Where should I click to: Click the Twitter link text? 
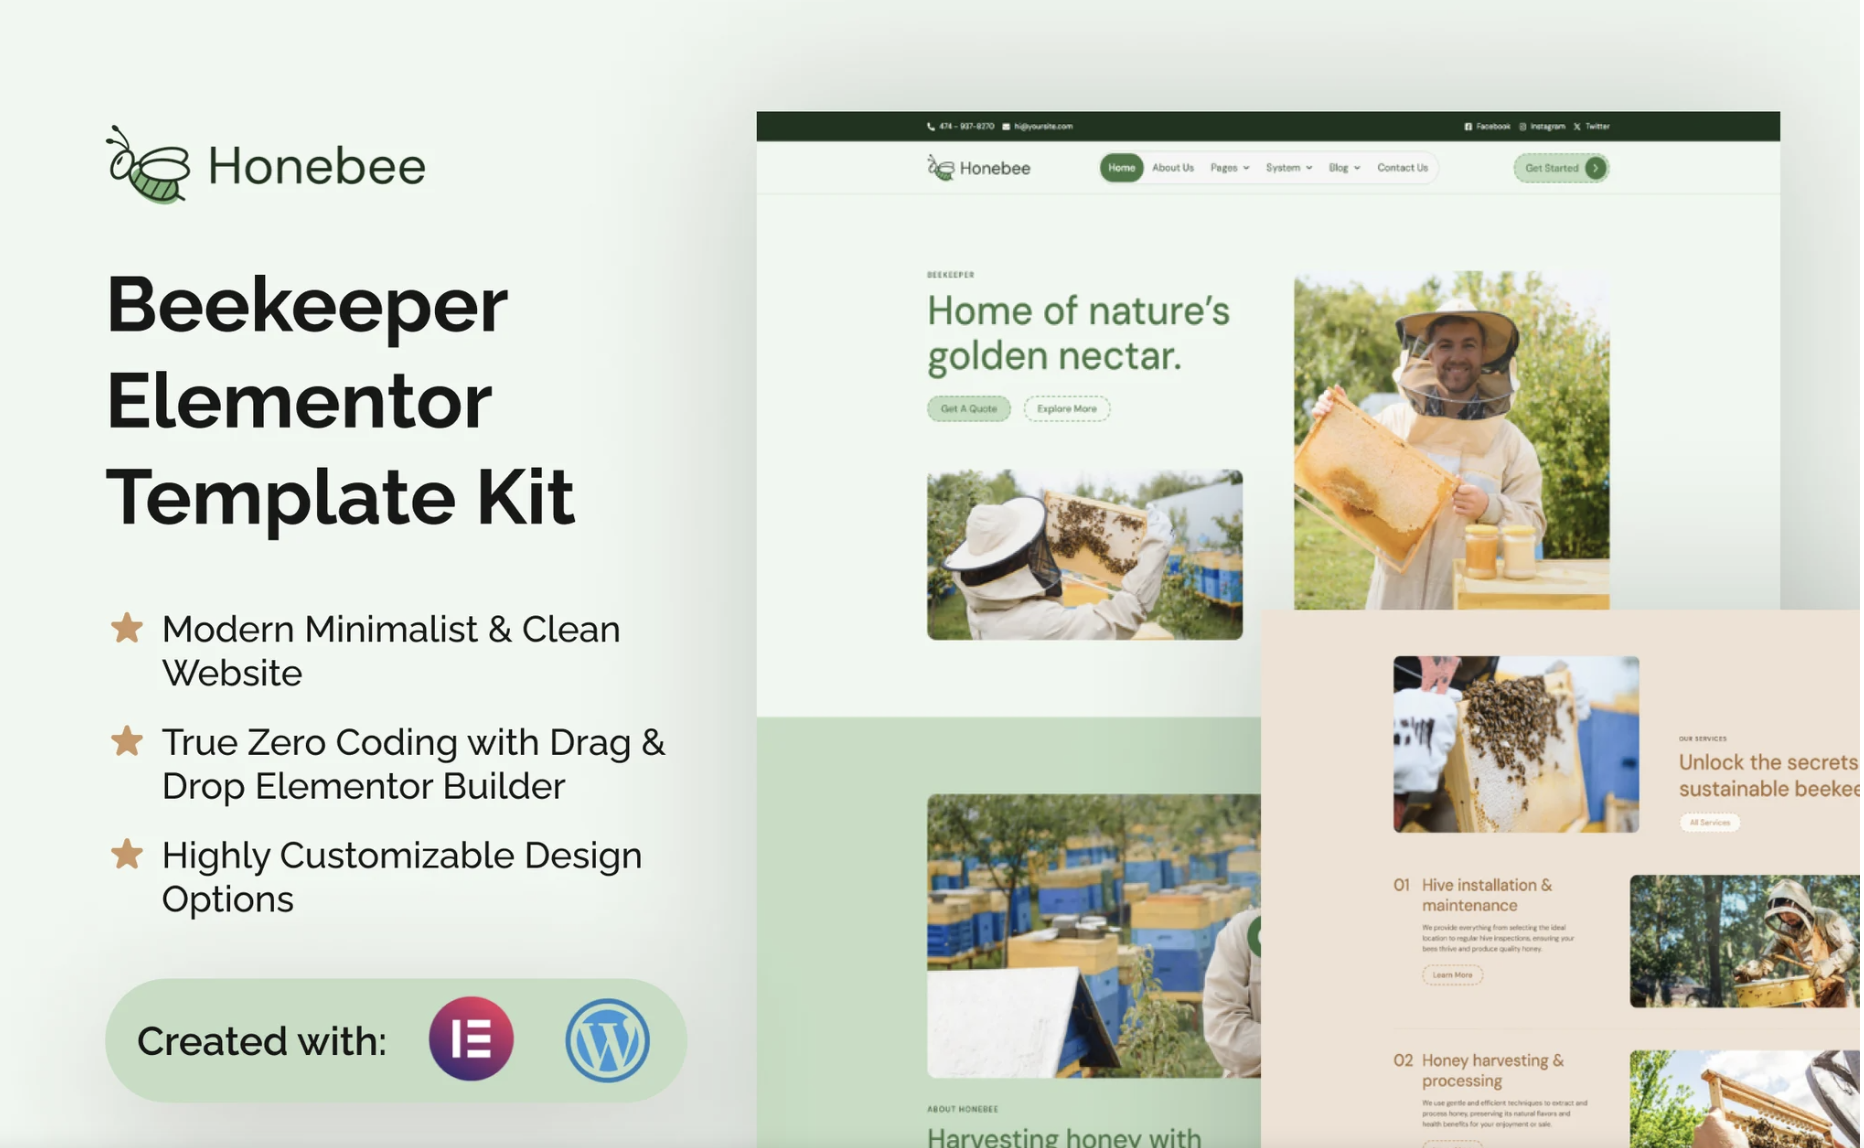(1597, 127)
